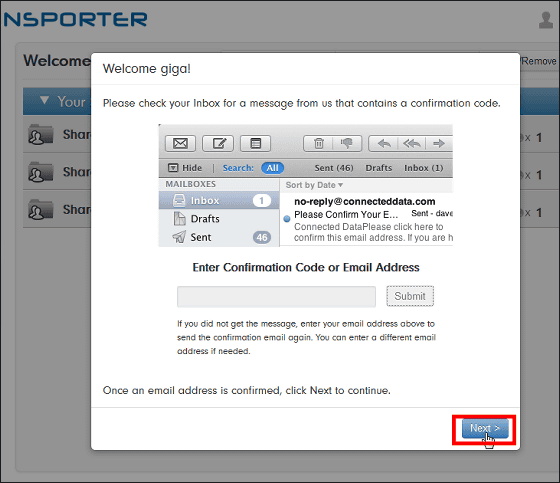Viewport: 560px width, 483px height.
Task: Focus the confirmation code input field
Action: pyautogui.click(x=276, y=297)
